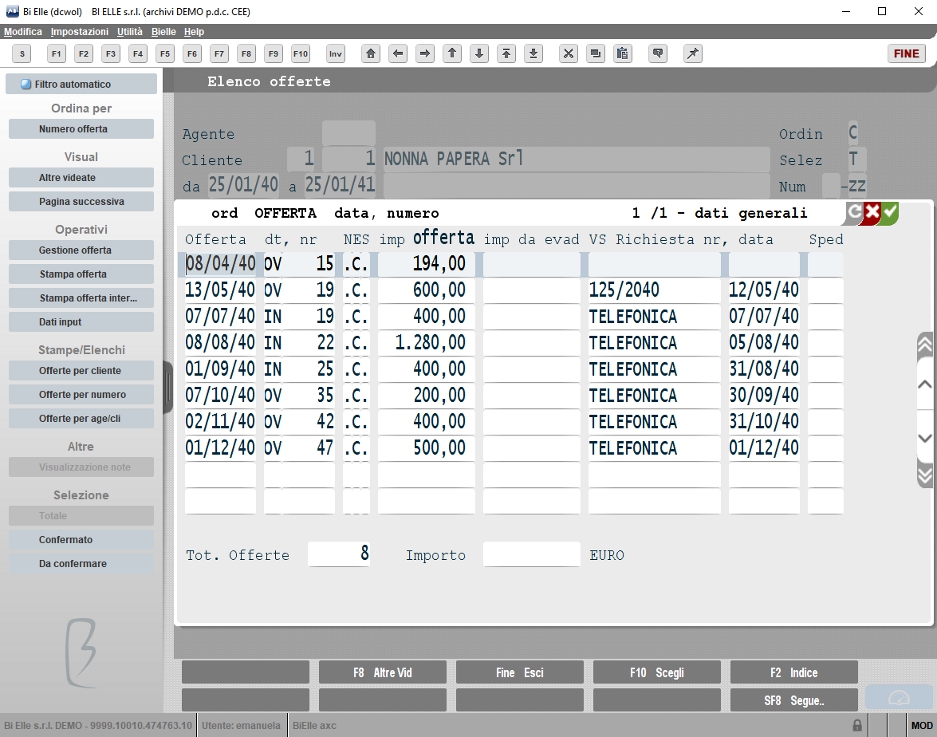
Task: Click Offerte per cliente button
Action: tap(81, 371)
